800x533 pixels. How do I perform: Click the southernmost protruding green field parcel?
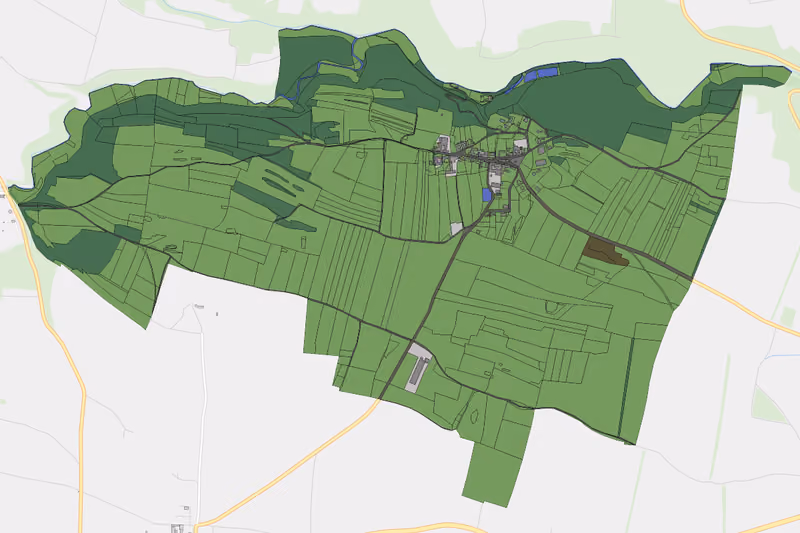[494, 474]
